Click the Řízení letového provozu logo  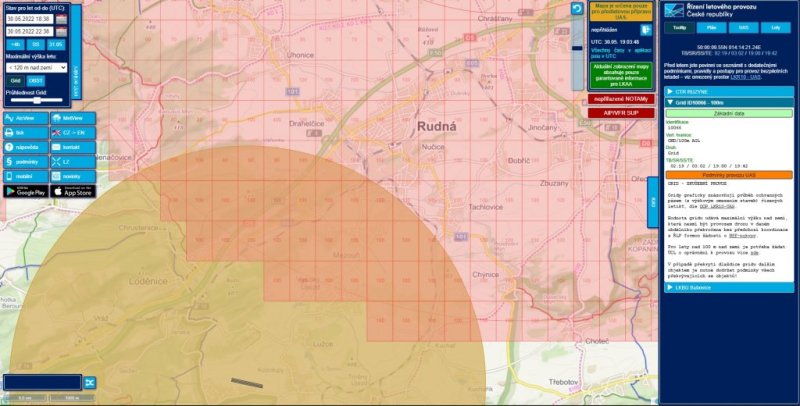coord(674,10)
